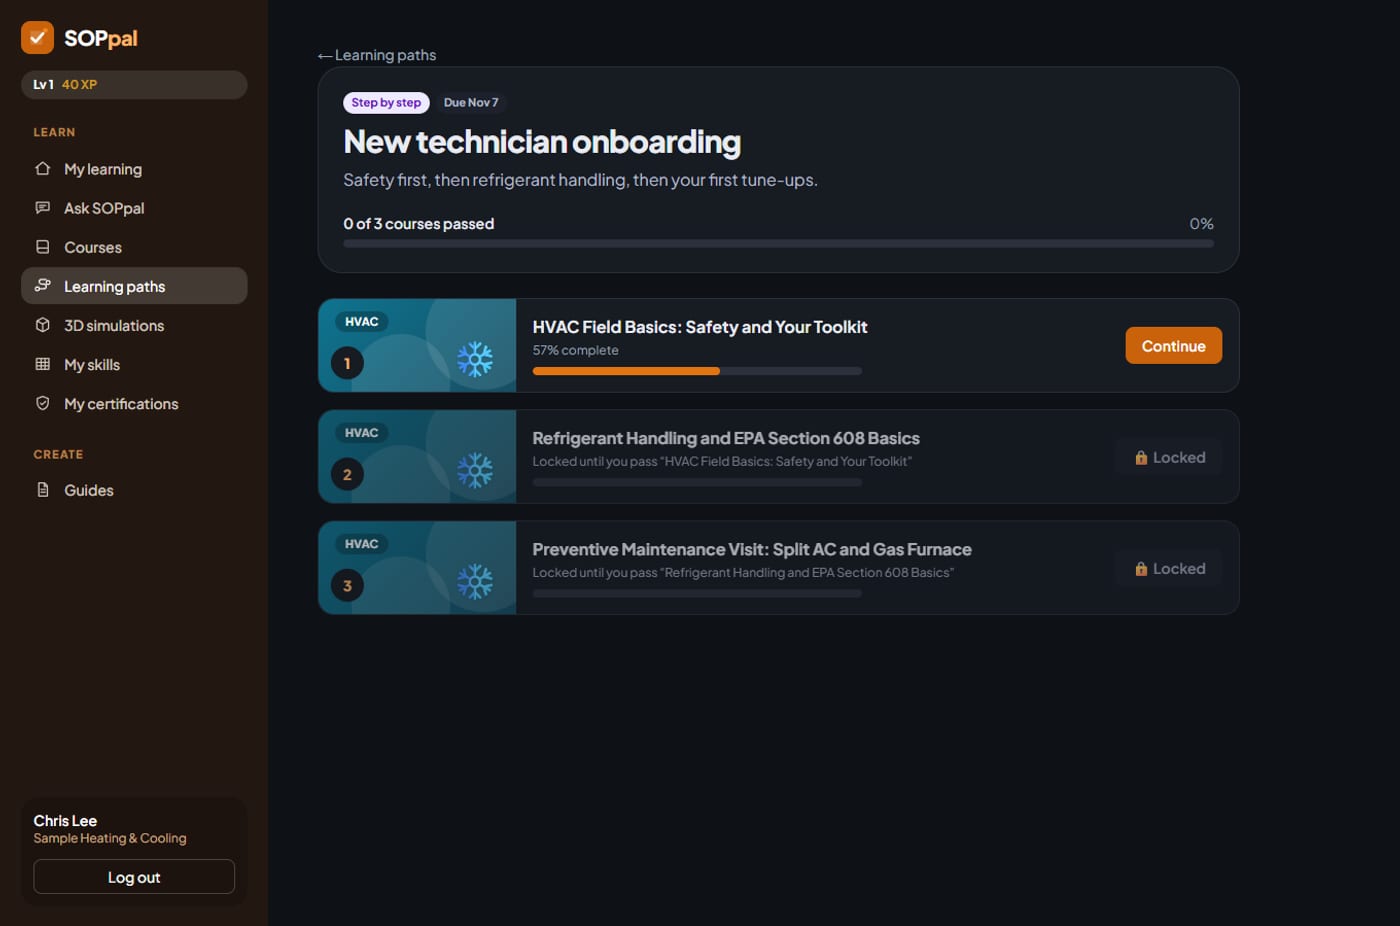The width and height of the screenshot is (1400, 926).
Task: Click the Learning paths route icon
Action: [x=42, y=286]
